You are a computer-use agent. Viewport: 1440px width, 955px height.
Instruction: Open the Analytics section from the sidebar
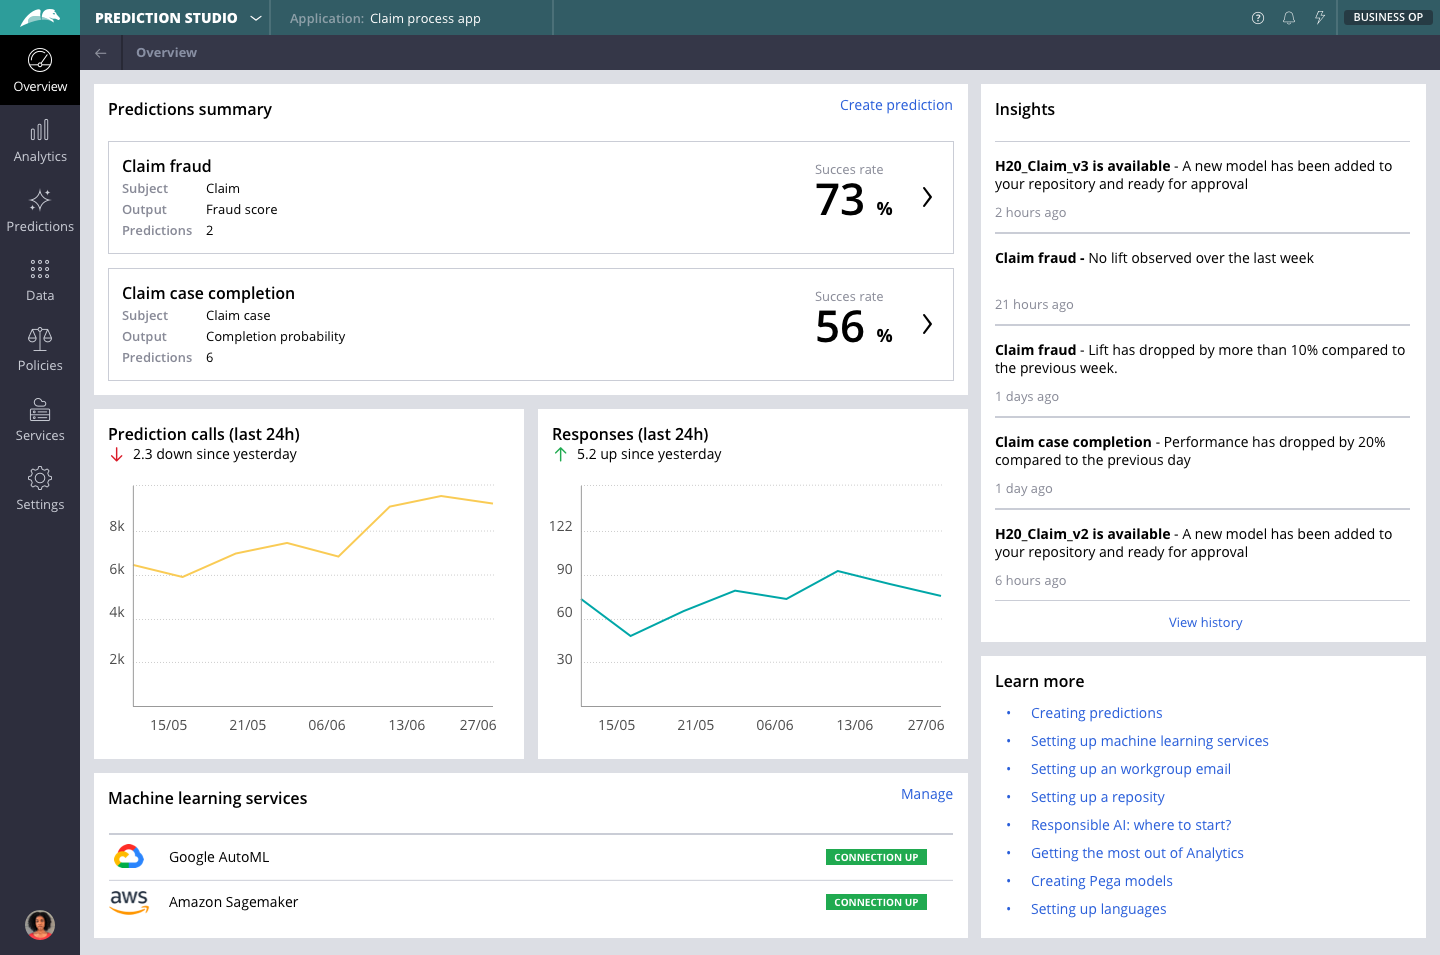(40, 140)
